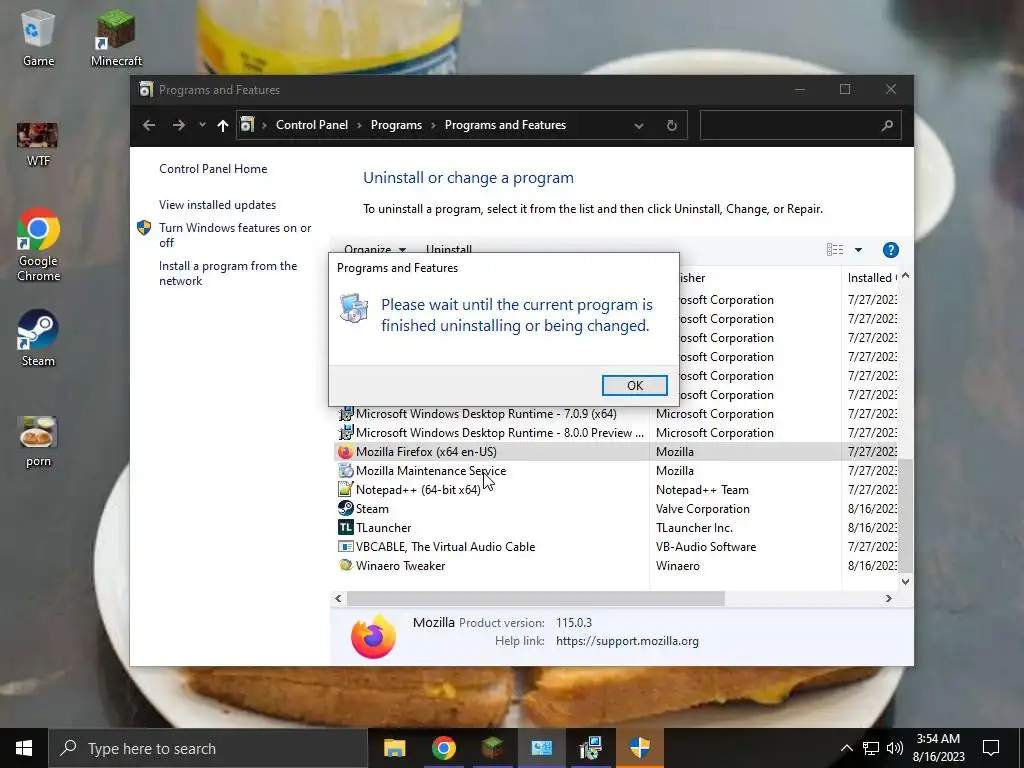Click the Programs breadcrumb
Viewport: 1024px width, 768px height.
396,125
